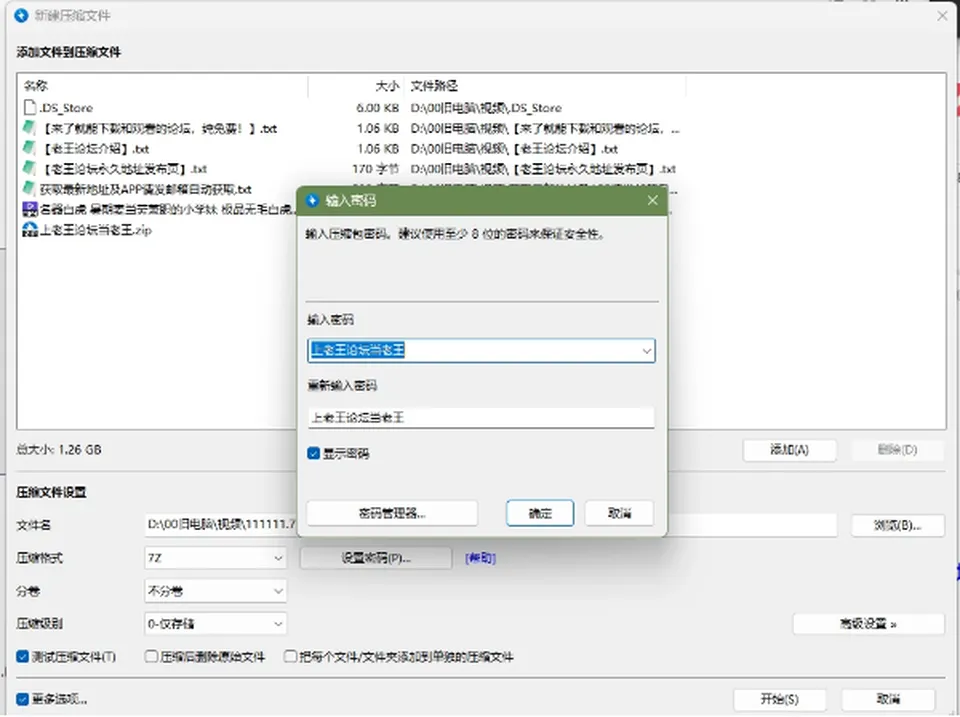Close the 输入密码 dialog
960x717 pixels.
653,200
